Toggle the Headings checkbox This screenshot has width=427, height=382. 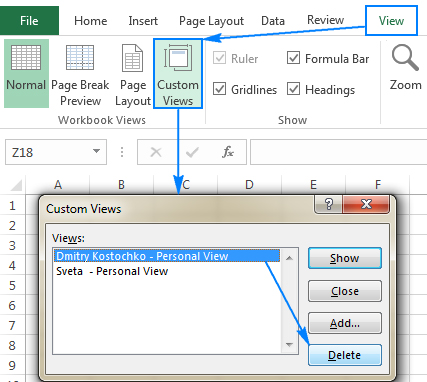[293, 89]
